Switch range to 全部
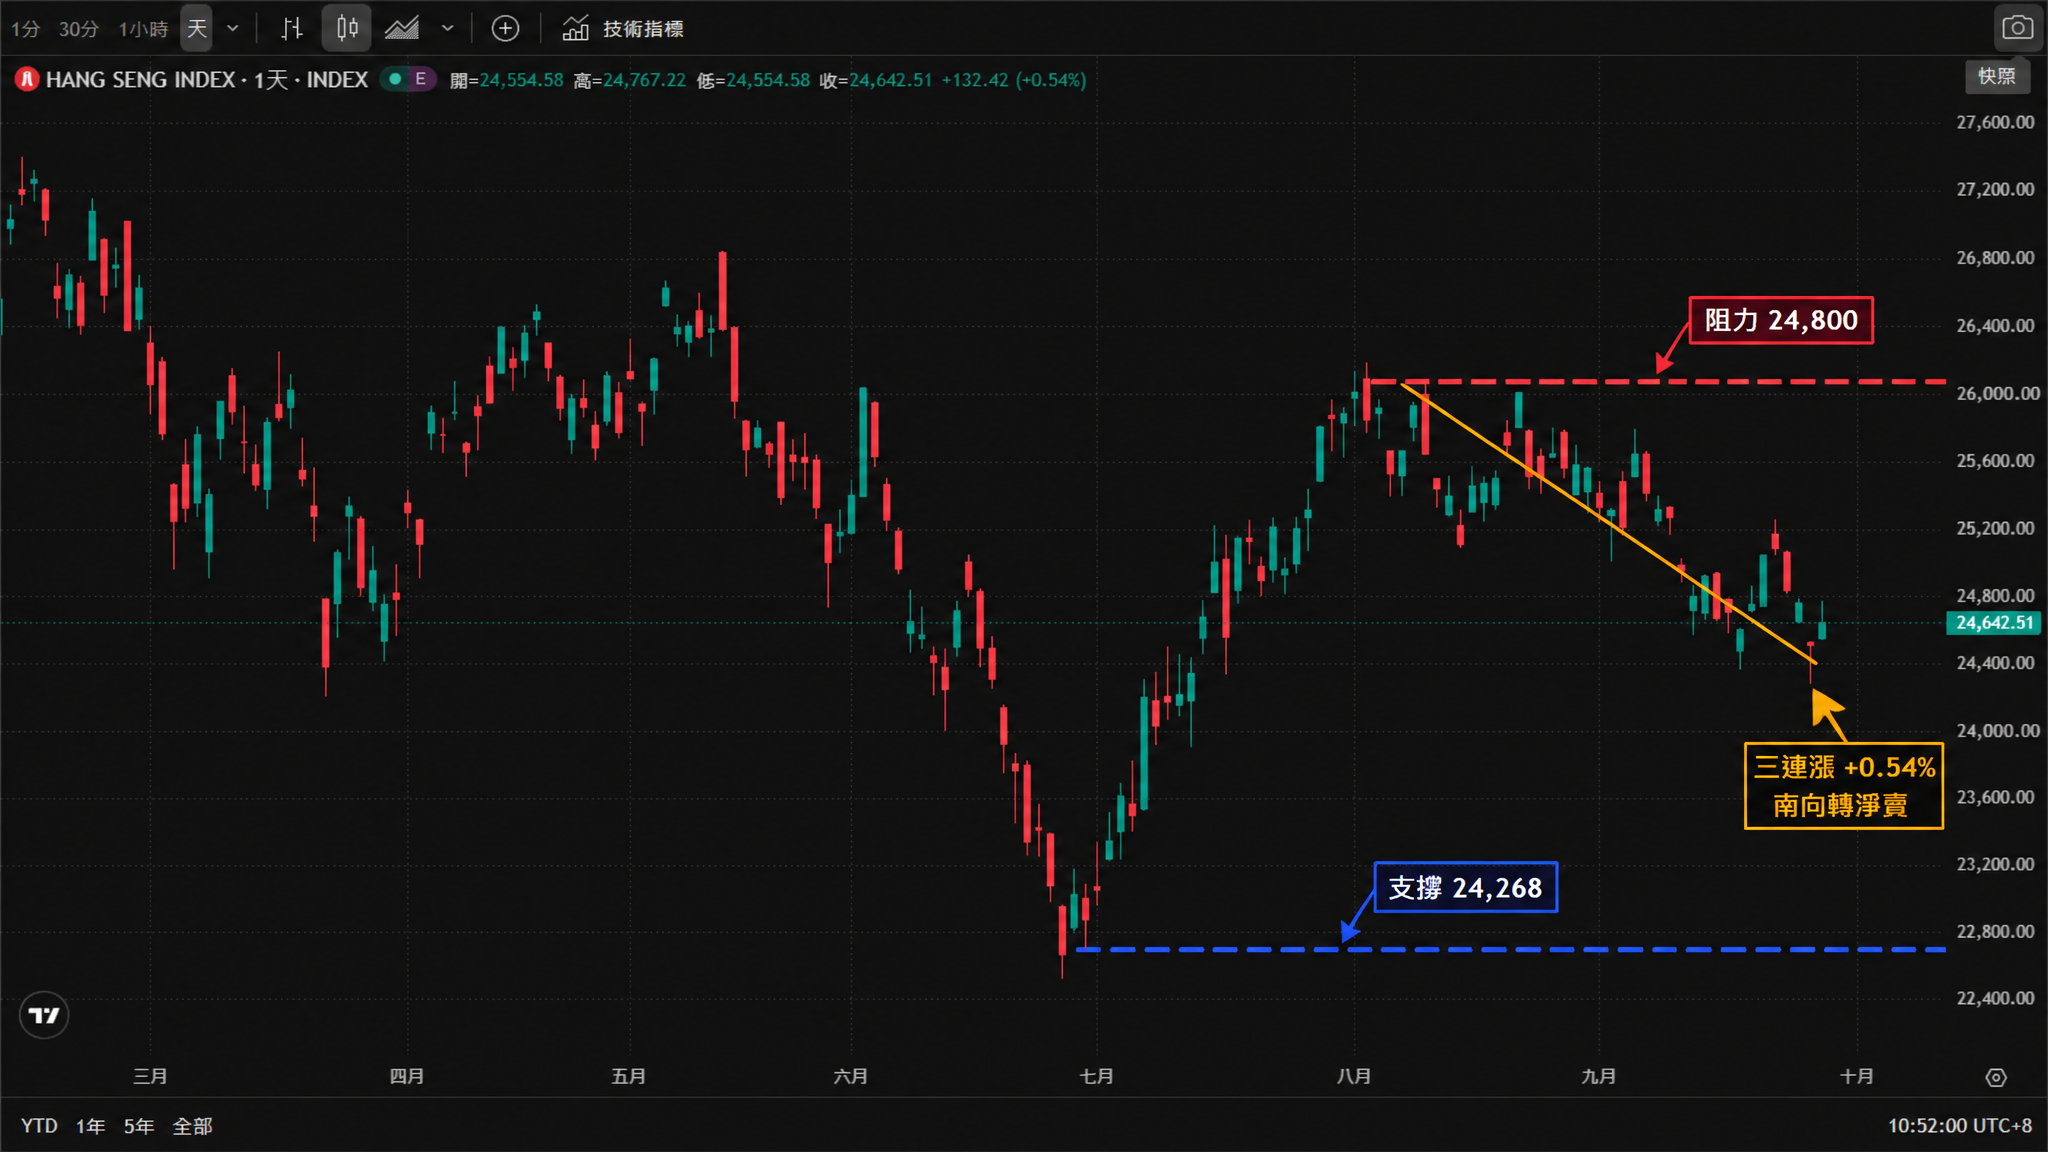Viewport: 2048px width, 1152px height. coord(193,1126)
